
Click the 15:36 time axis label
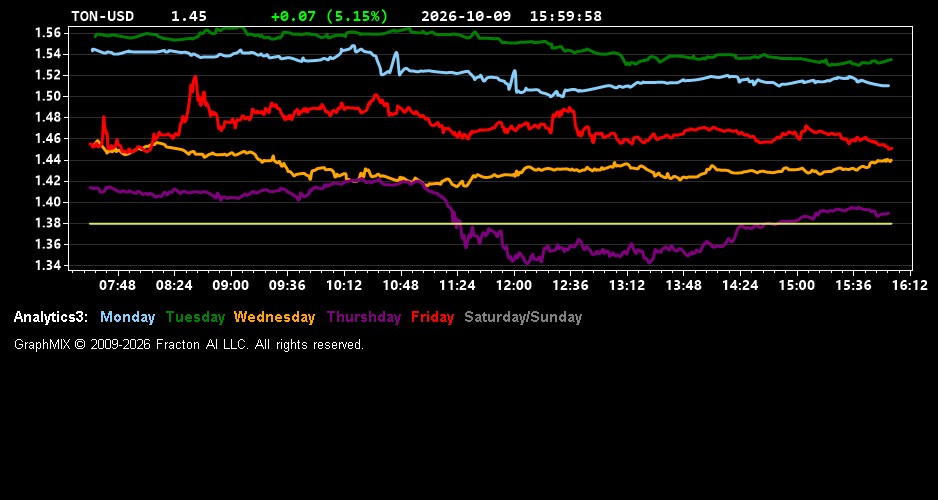click(854, 286)
